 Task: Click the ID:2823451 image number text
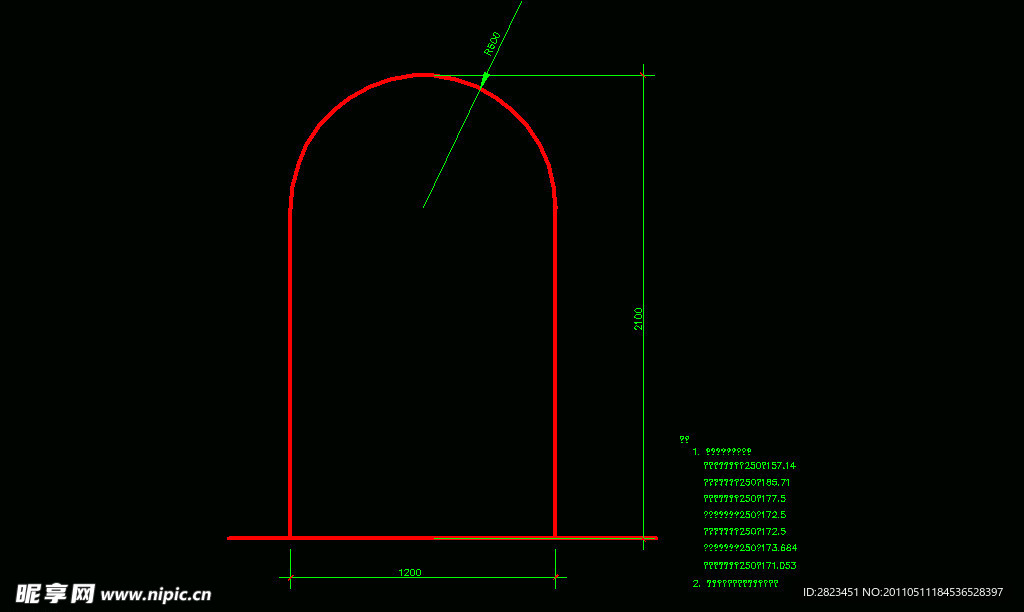point(902,593)
